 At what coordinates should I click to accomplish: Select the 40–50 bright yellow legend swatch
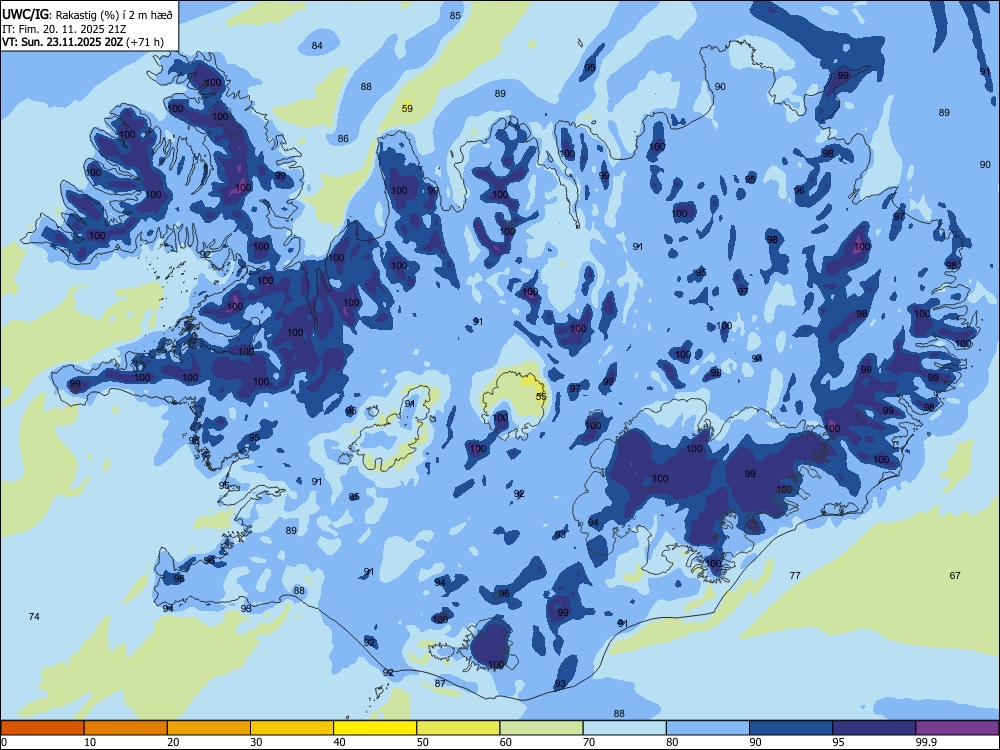click(375, 728)
